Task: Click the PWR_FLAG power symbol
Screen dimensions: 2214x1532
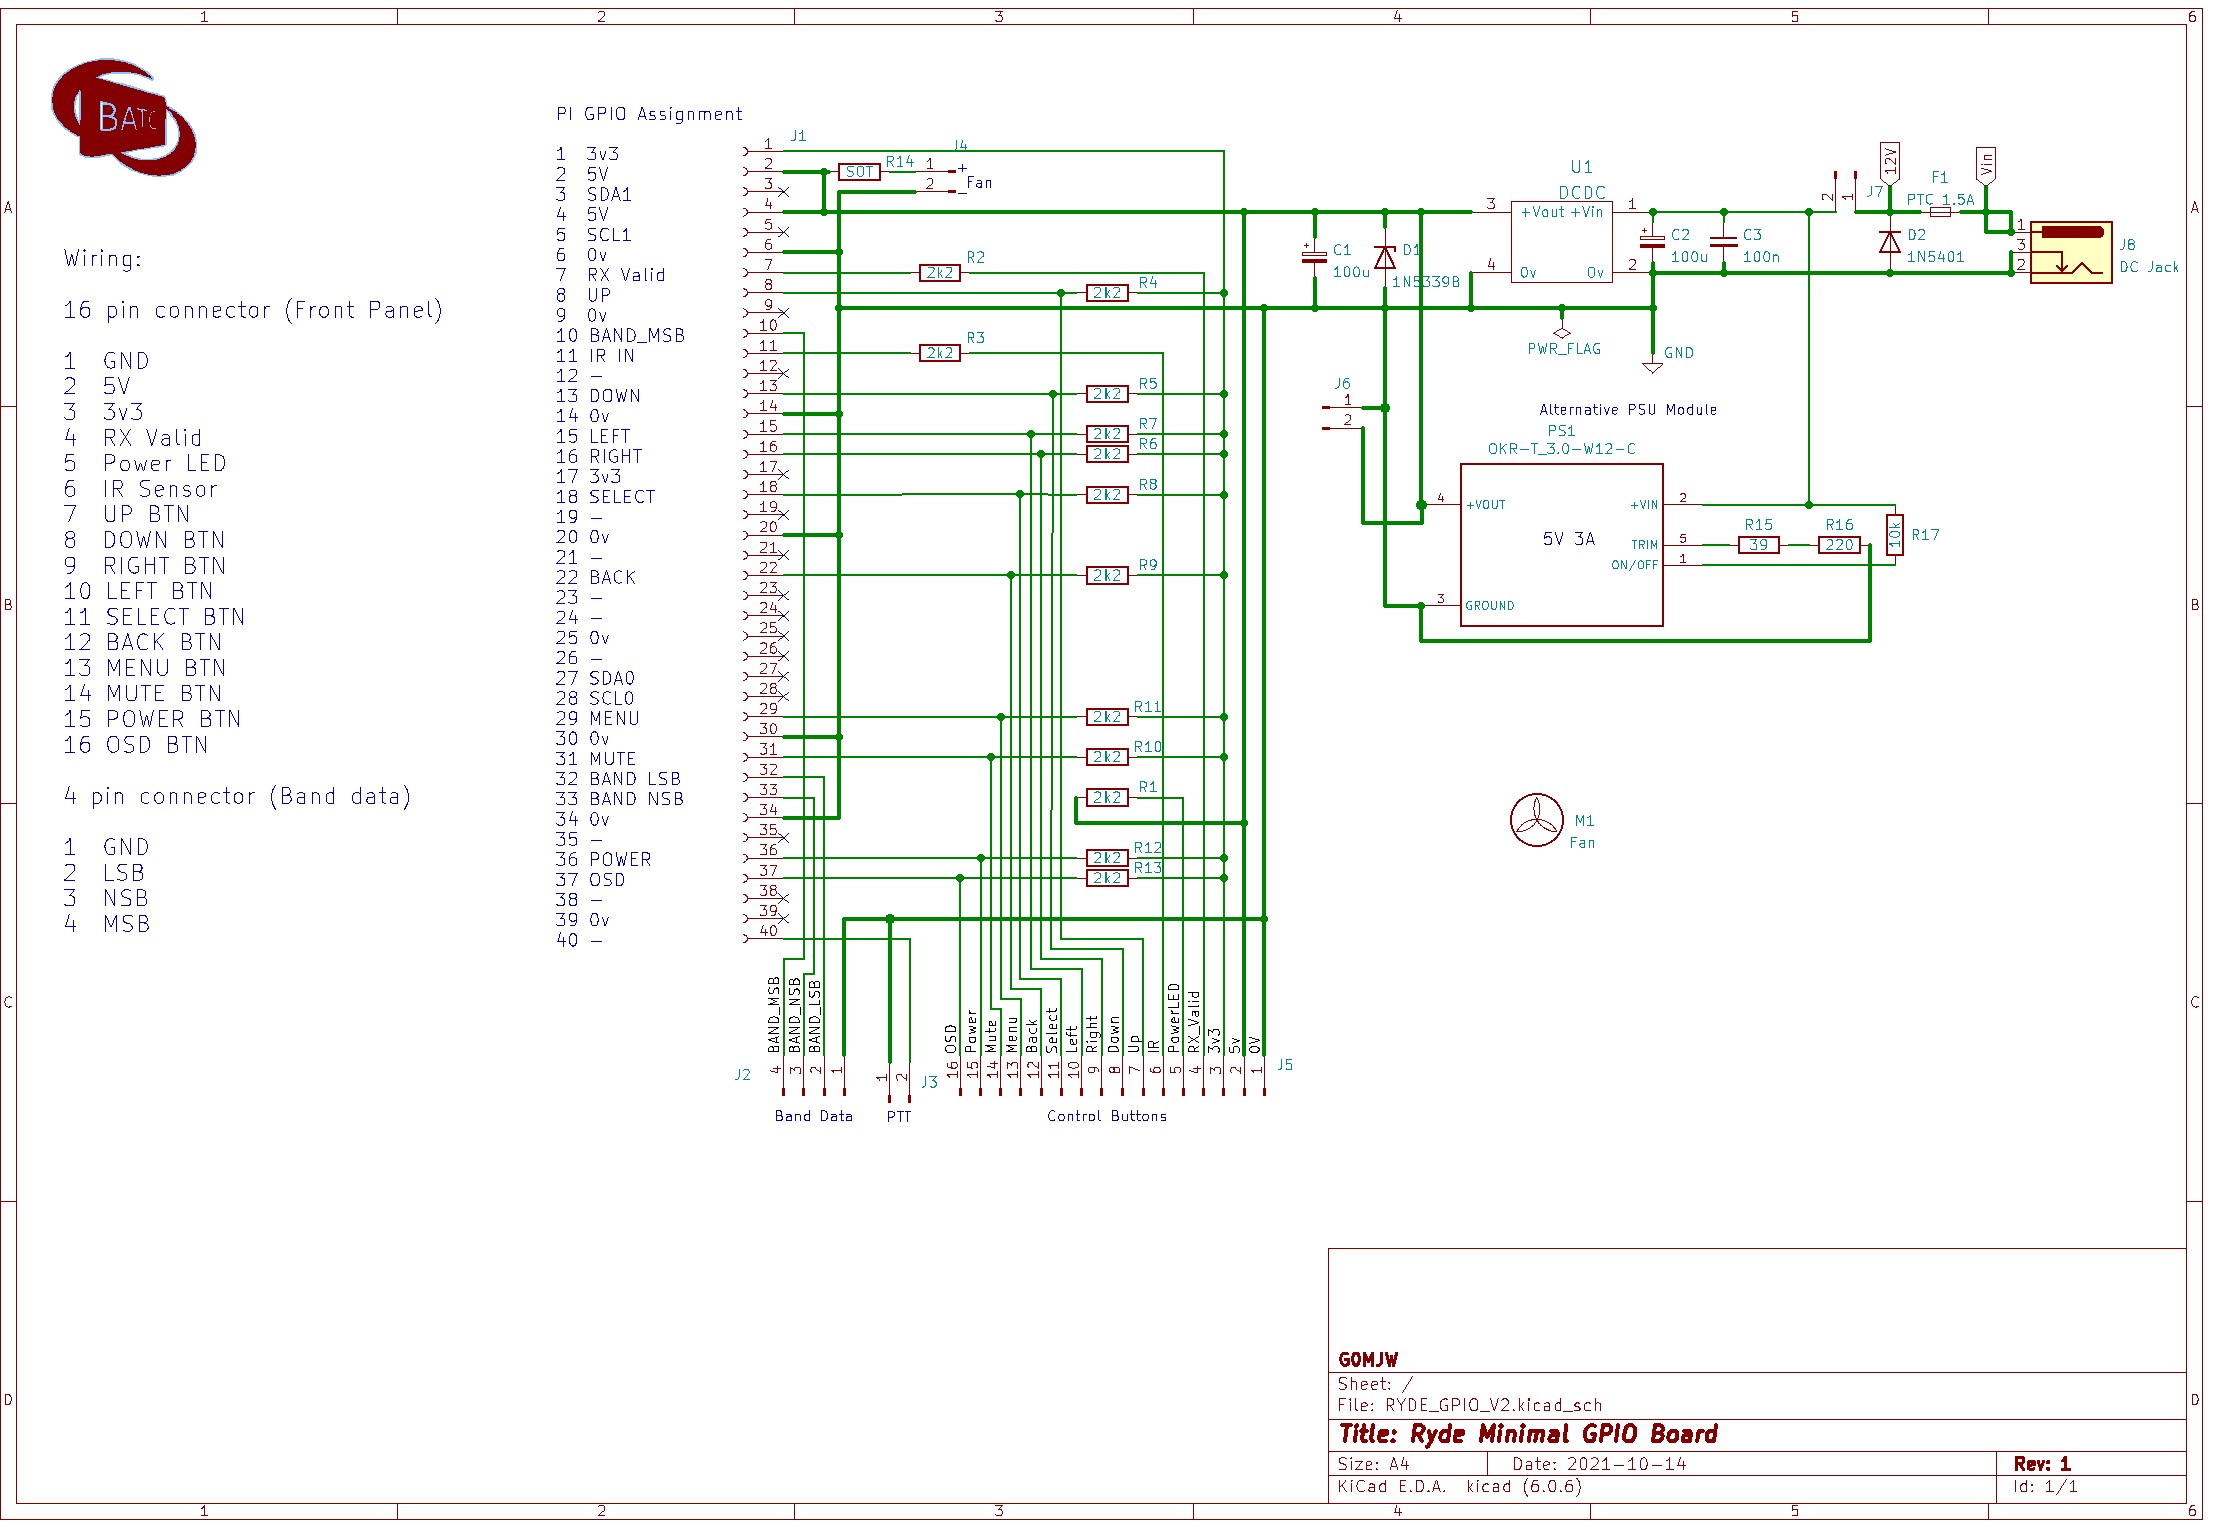Action: [x=1562, y=333]
